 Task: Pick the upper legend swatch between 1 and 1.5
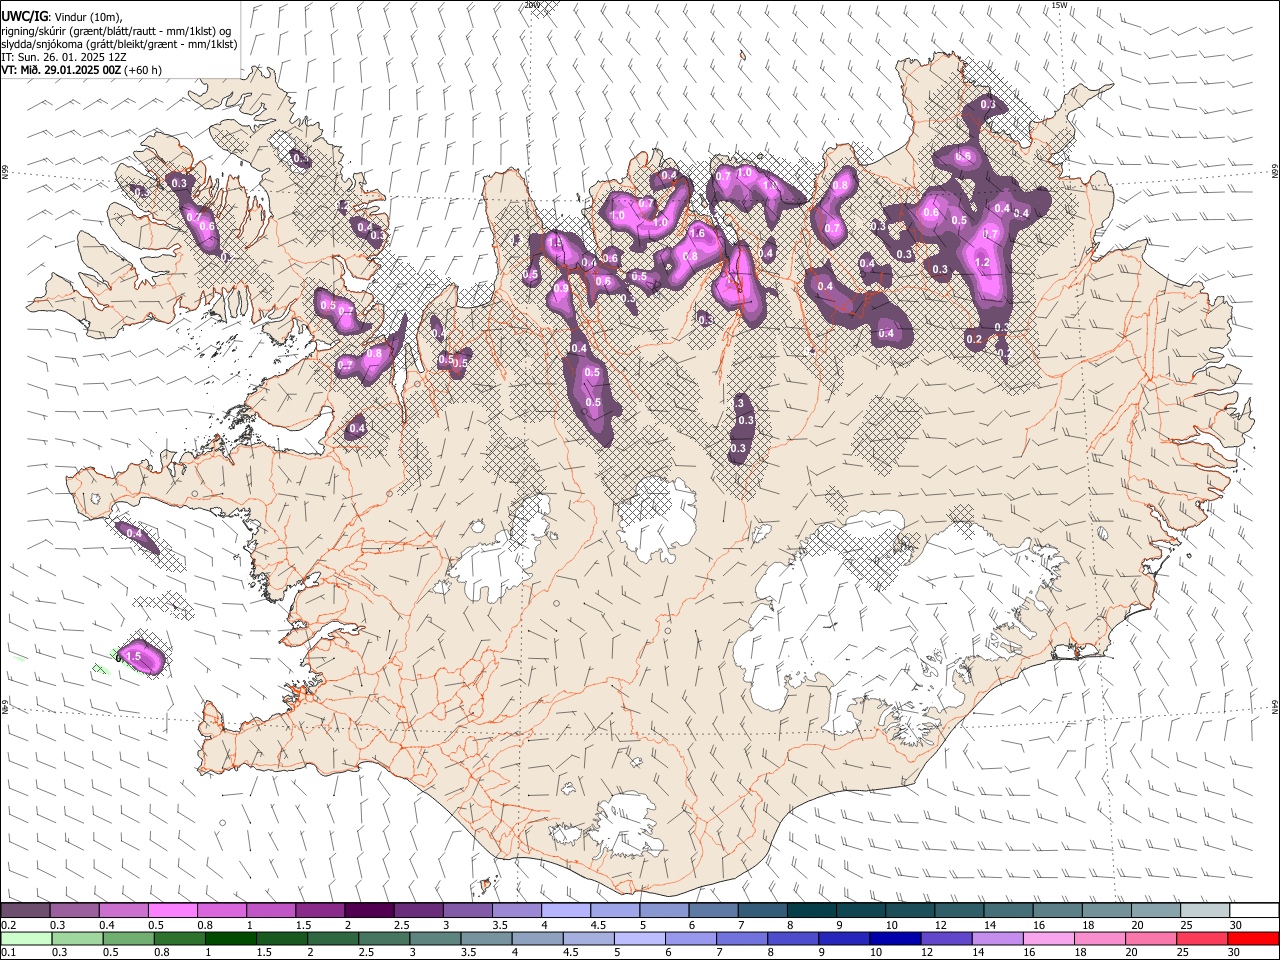click(270, 910)
